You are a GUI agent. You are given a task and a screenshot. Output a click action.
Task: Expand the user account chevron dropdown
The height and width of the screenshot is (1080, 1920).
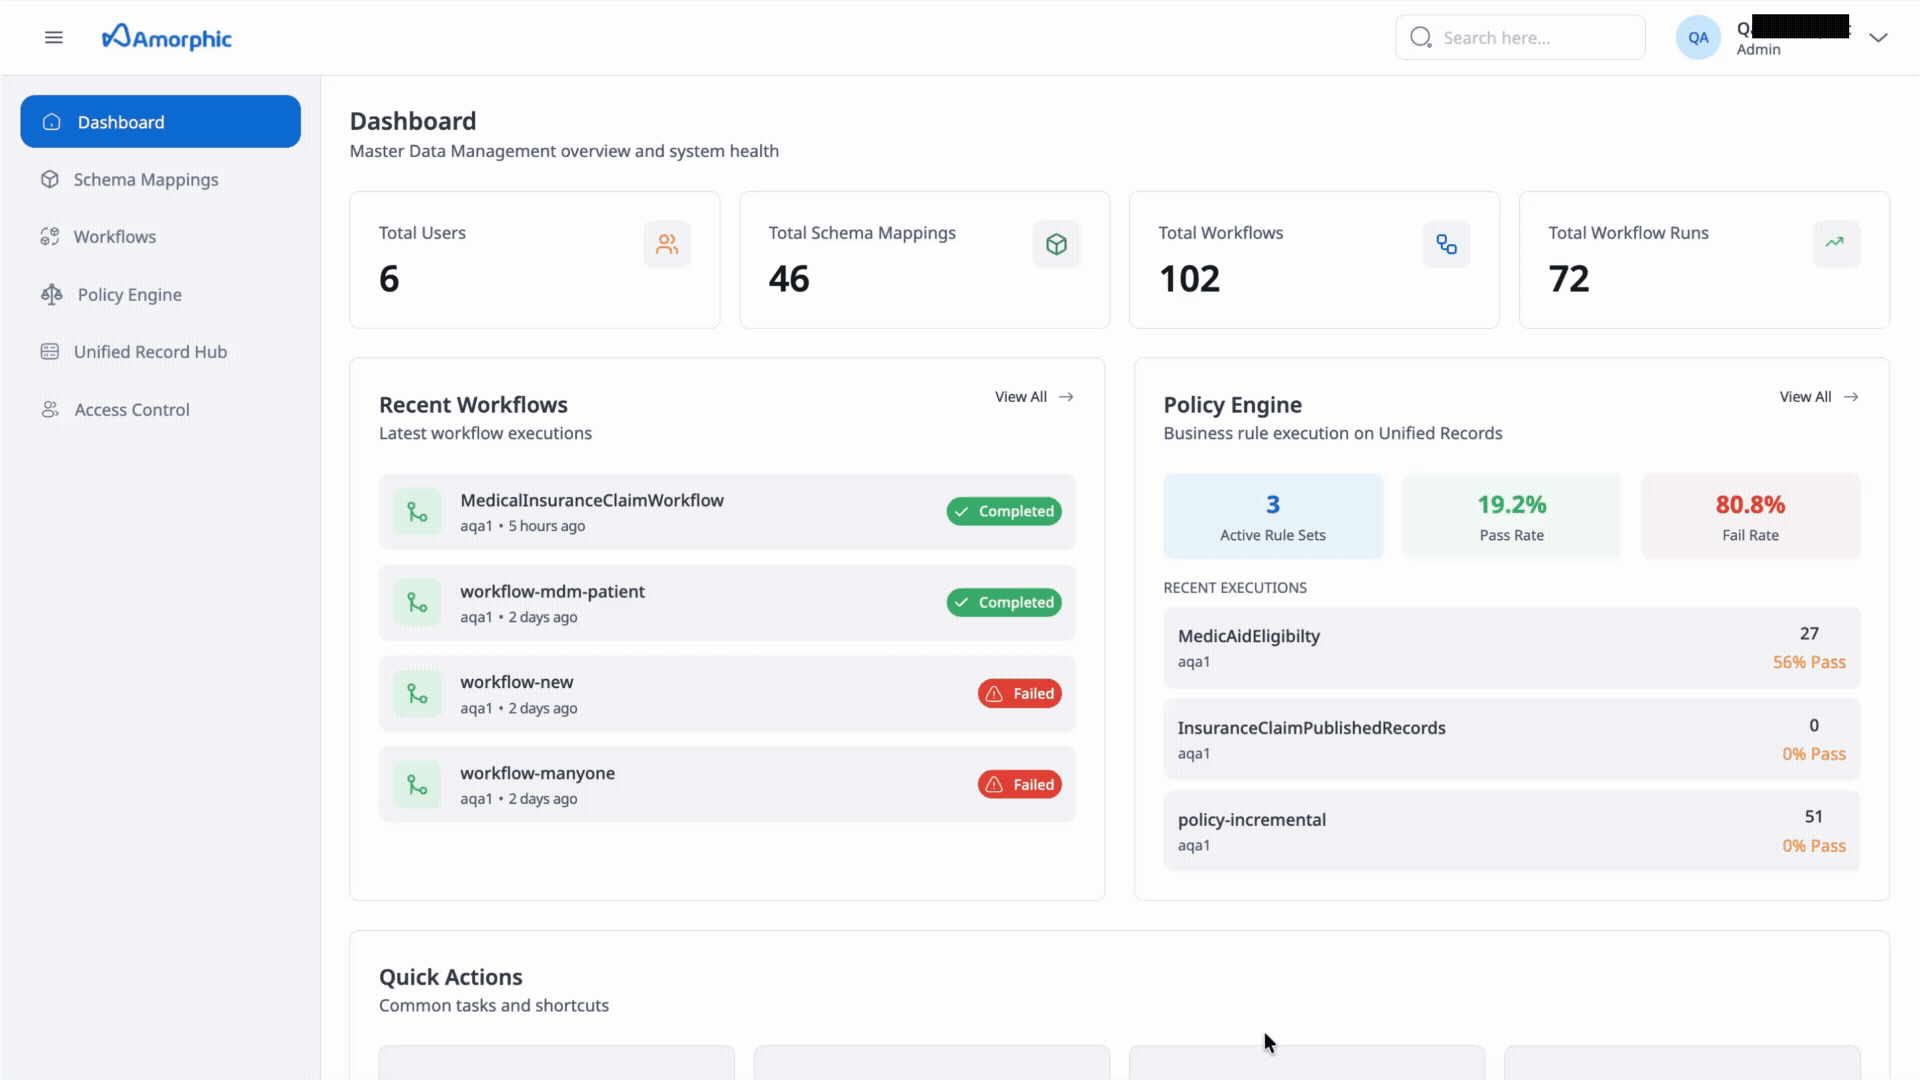(1878, 38)
